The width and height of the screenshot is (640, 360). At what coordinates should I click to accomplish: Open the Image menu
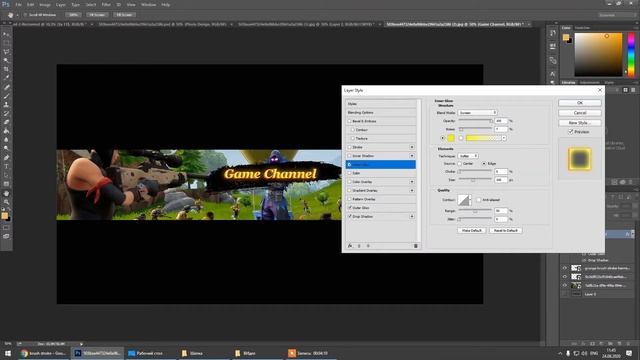45,4
